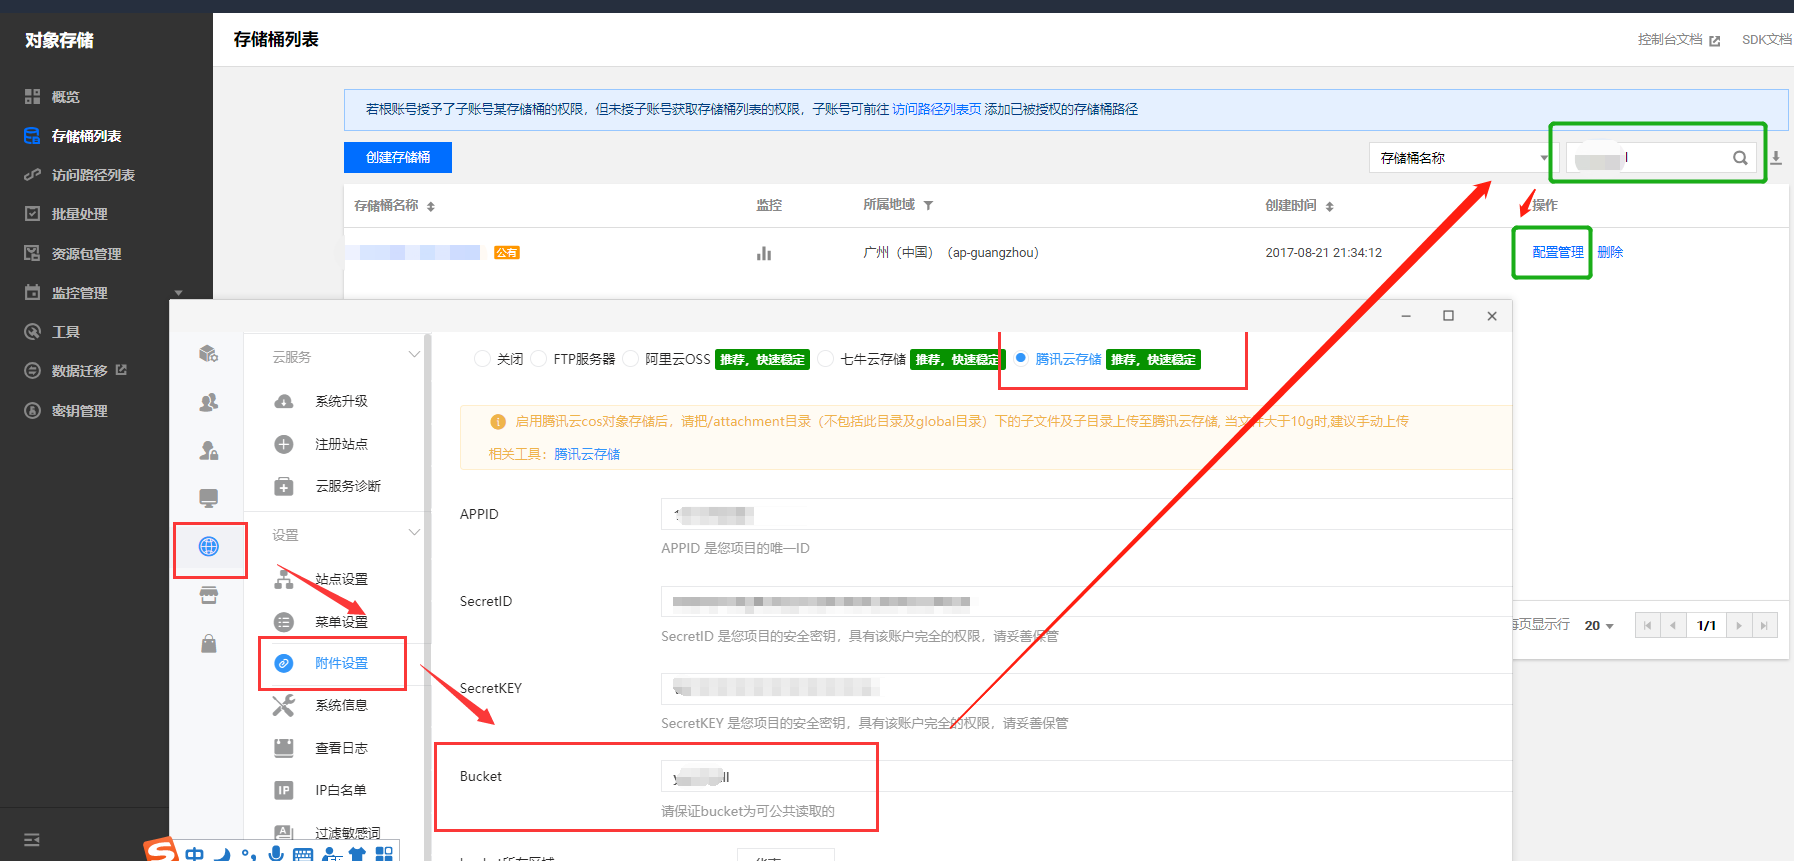Click the SecretKEY input field
The width and height of the screenshot is (1794, 861).
tap(1086, 688)
